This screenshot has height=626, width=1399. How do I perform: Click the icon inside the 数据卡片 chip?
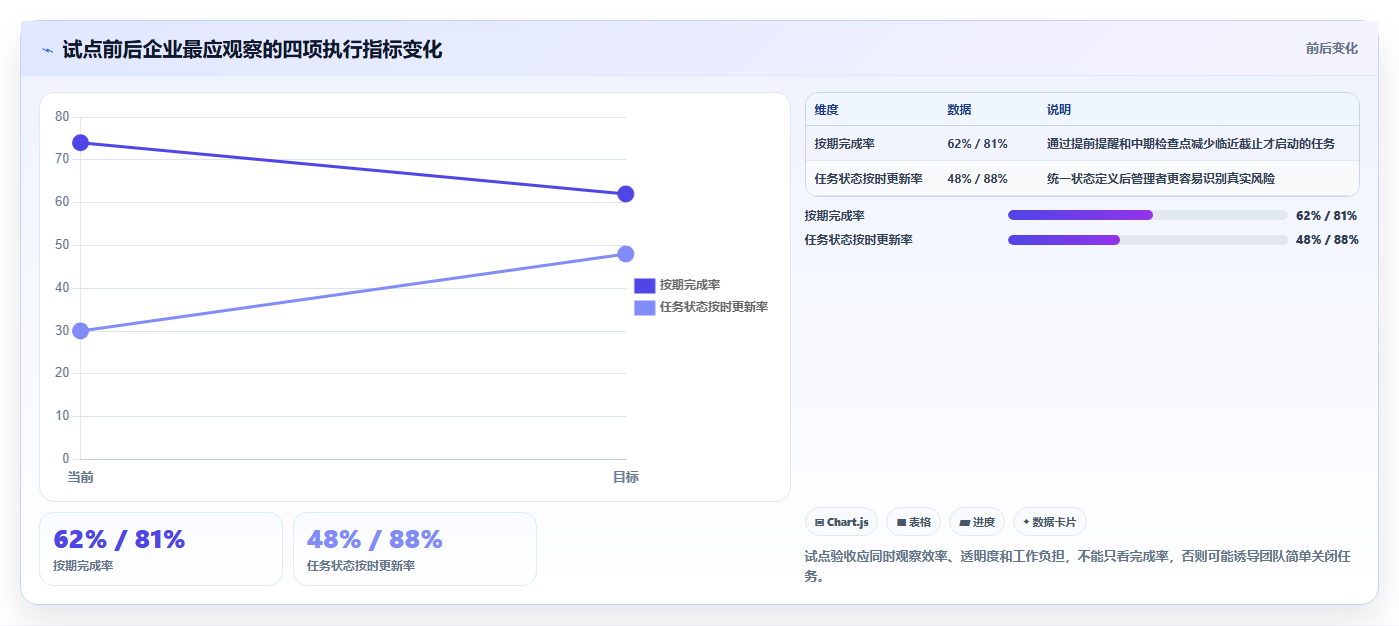pyautogui.click(x=1026, y=522)
